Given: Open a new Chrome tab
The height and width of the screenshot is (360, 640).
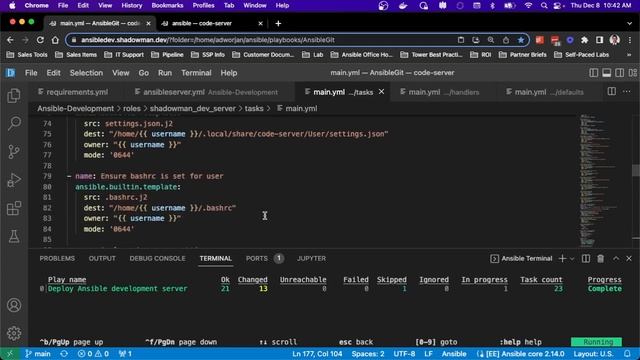Looking at the screenshot, I should click(278, 23).
